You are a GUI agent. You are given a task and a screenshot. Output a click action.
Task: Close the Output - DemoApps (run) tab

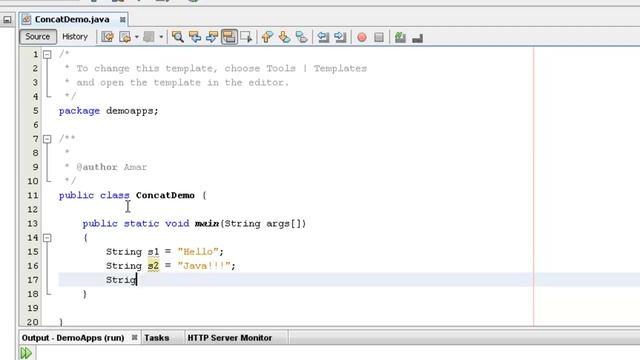tap(134, 338)
